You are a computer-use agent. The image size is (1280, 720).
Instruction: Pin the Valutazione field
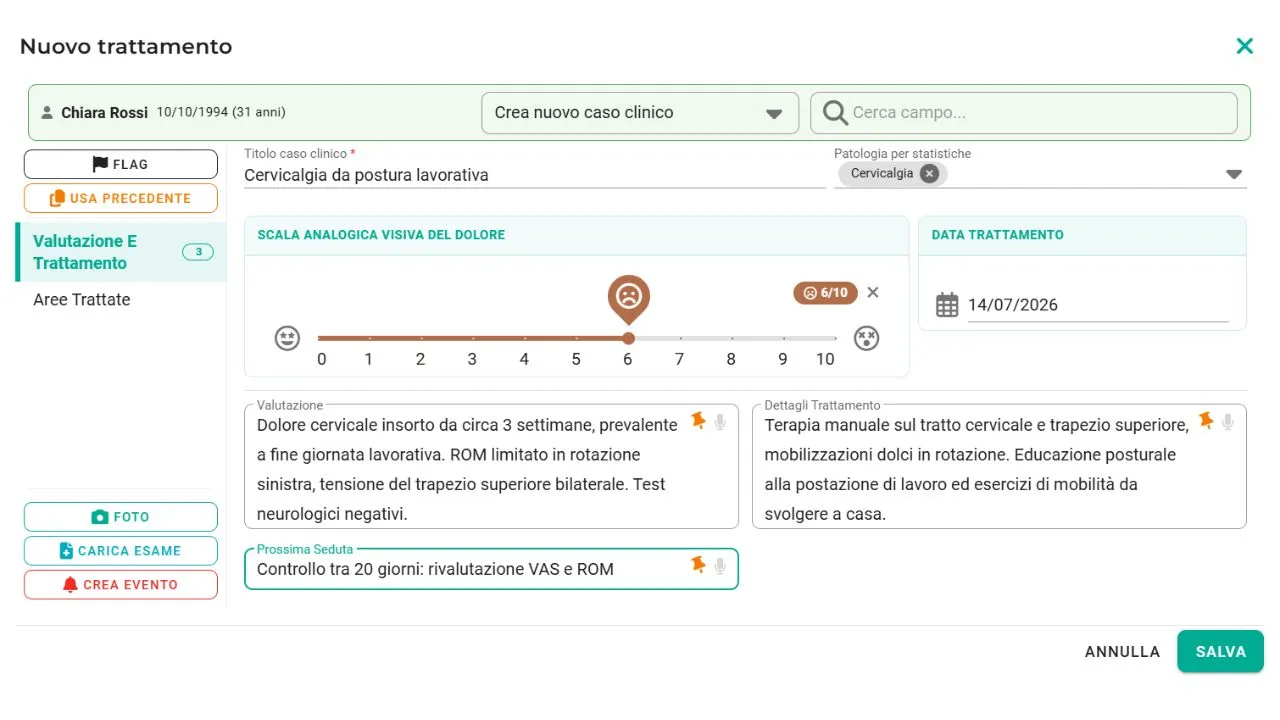click(x=699, y=421)
